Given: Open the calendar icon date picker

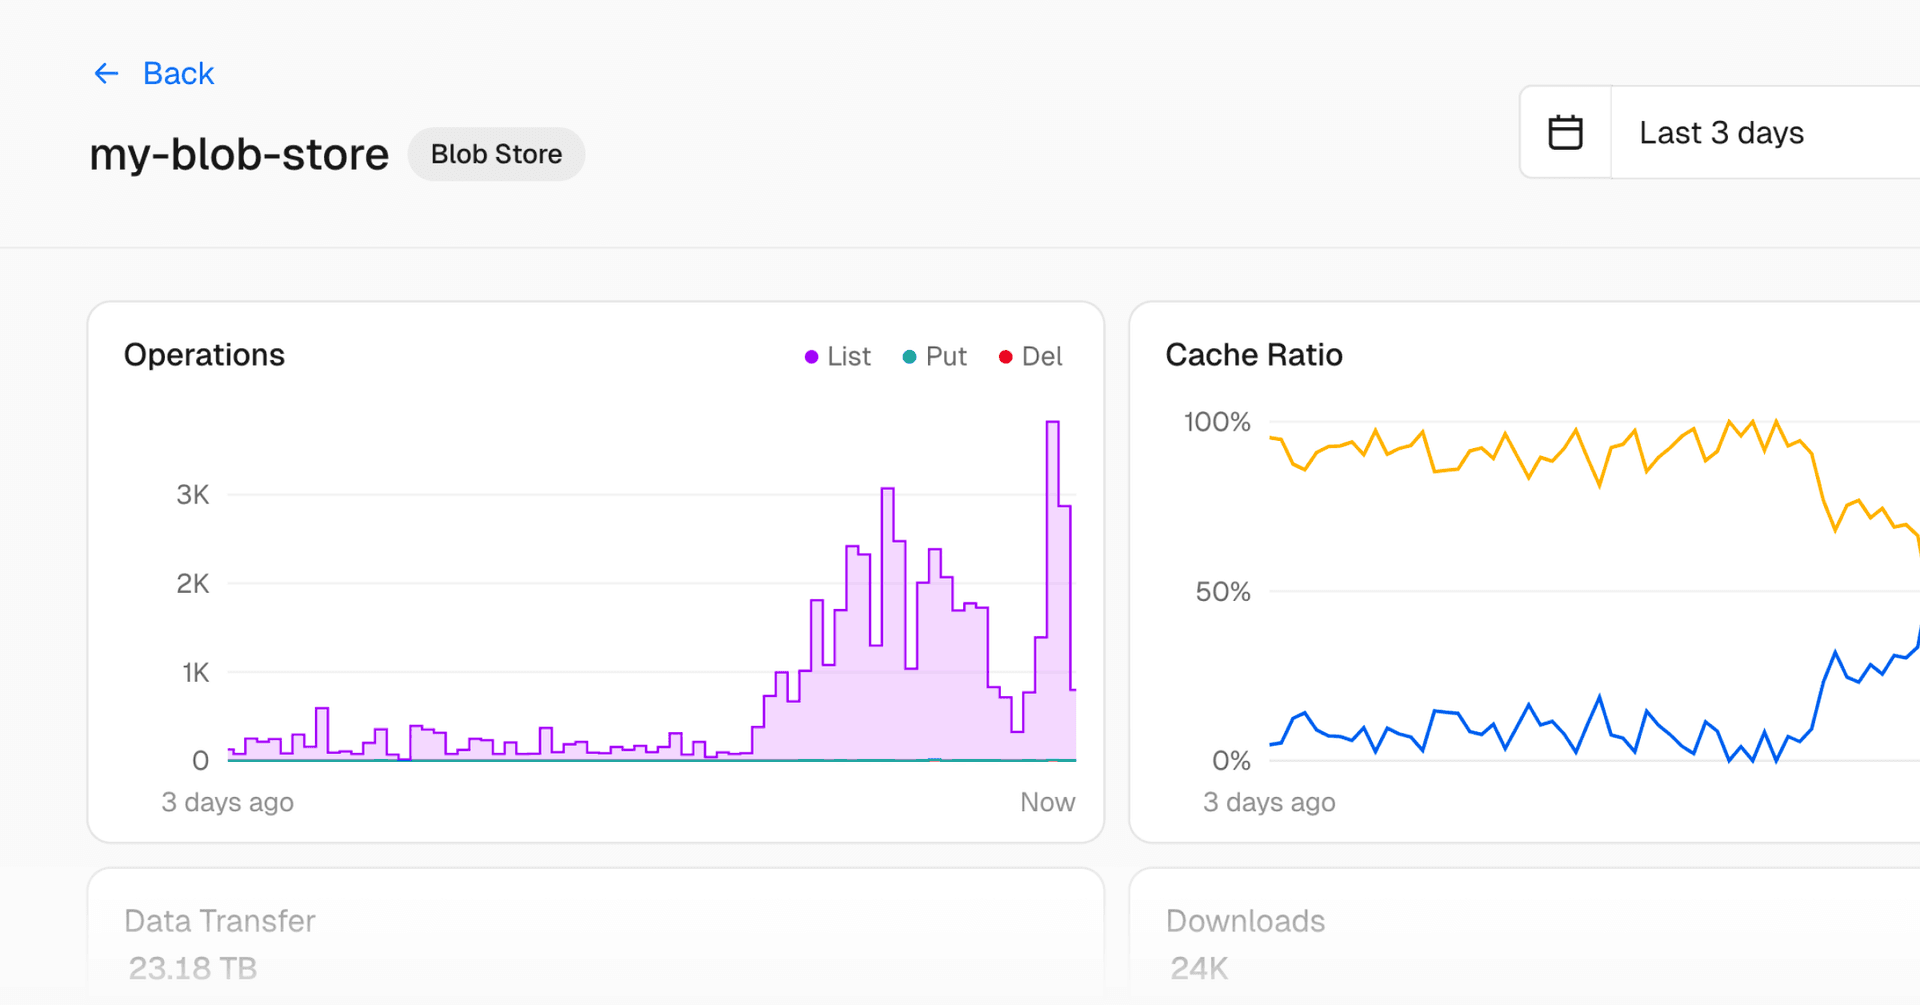Looking at the screenshot, I should (1565, 133).
